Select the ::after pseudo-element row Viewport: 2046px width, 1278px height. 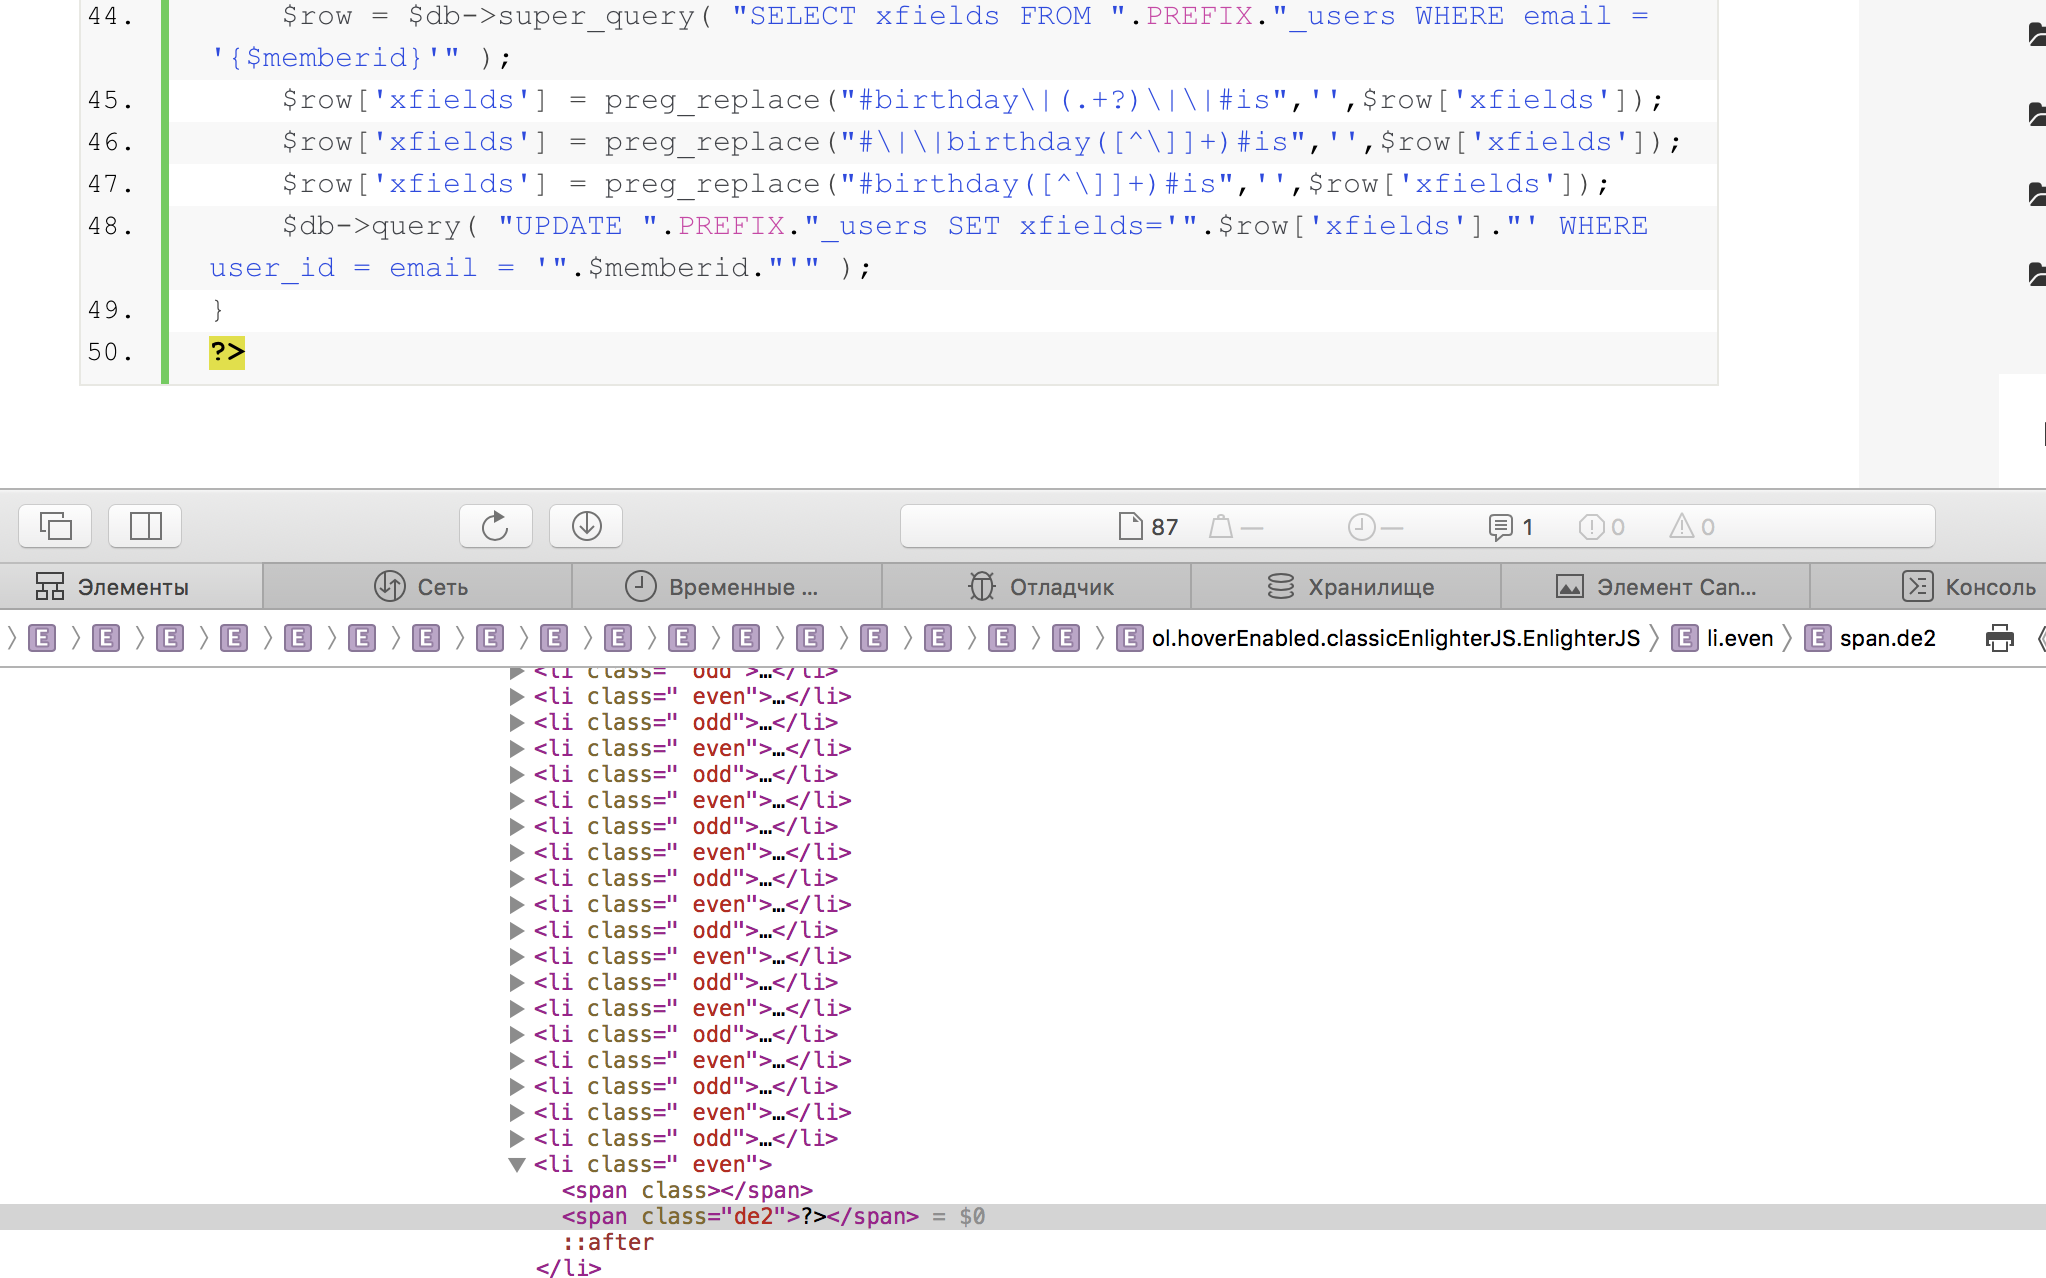point(608,1242)
